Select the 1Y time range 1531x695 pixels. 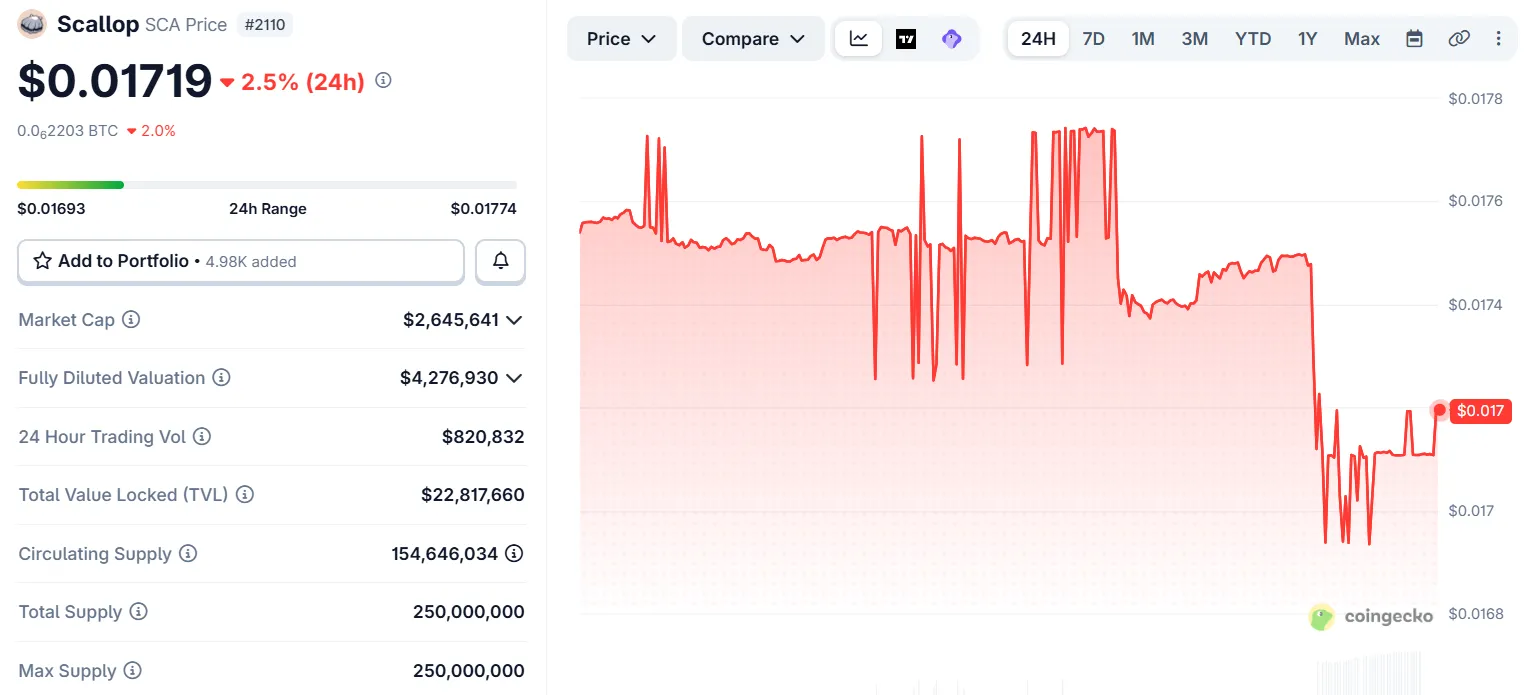1307,39
